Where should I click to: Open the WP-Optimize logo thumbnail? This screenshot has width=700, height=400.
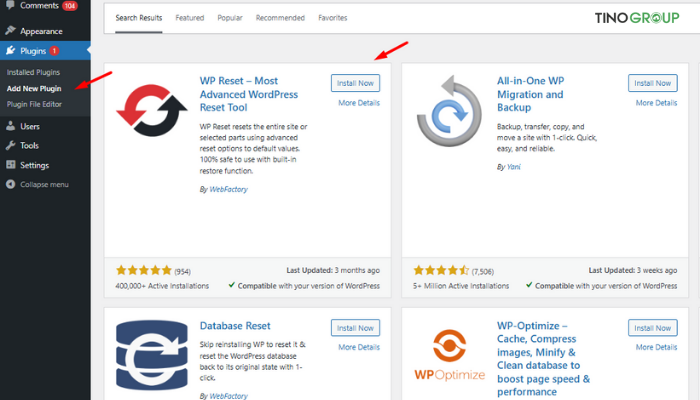pos(449,355)
